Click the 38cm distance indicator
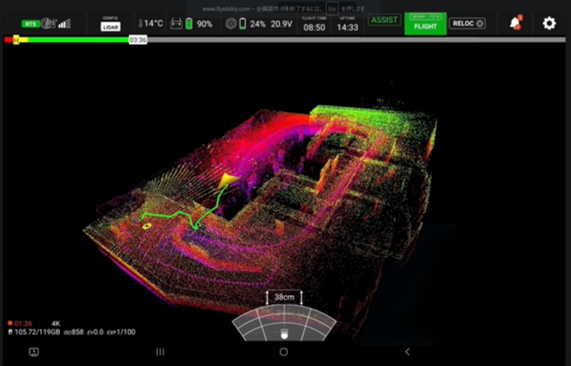The width and height of the screenshot is (571, 366). [x=284, y=297]
